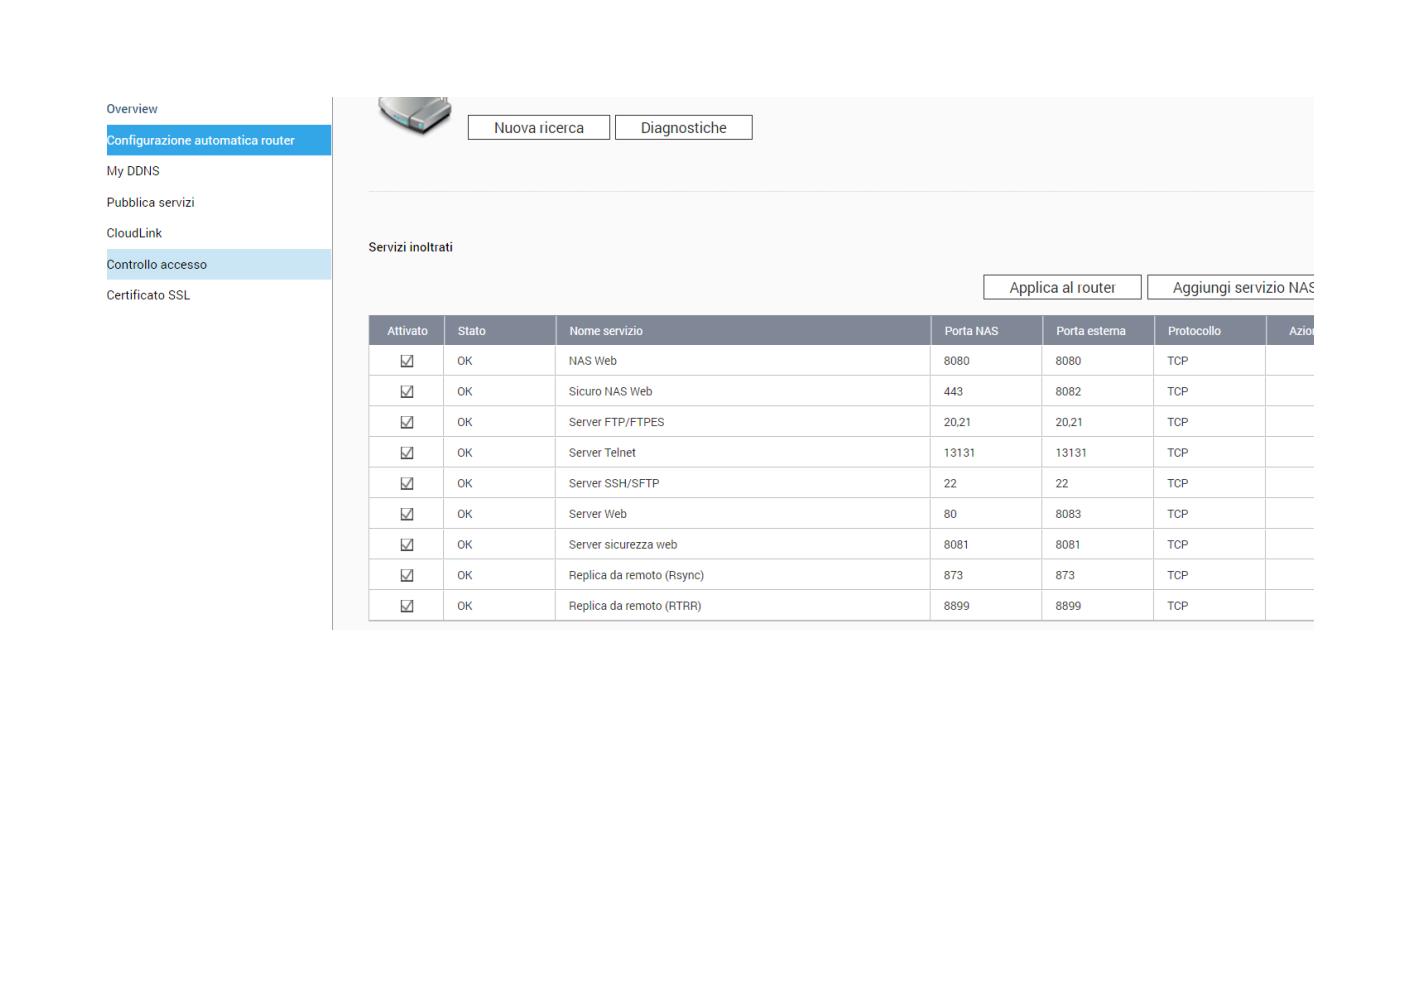Open the Overview menu item

pos(132,109)
